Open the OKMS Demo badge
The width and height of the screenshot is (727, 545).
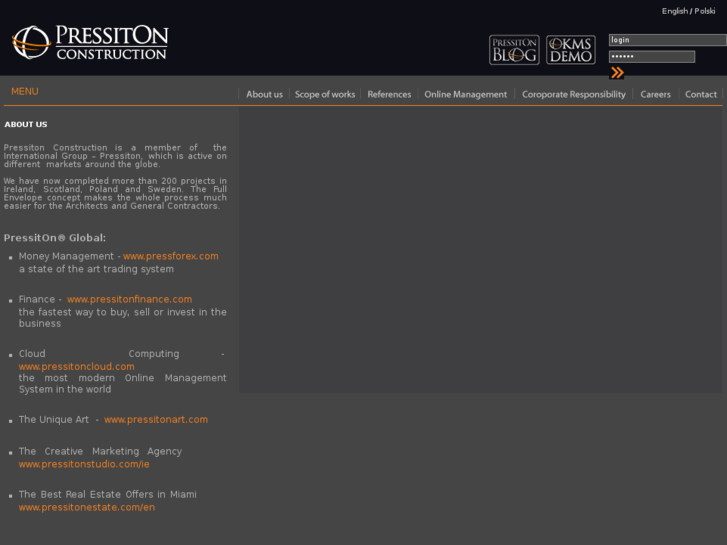571,50
